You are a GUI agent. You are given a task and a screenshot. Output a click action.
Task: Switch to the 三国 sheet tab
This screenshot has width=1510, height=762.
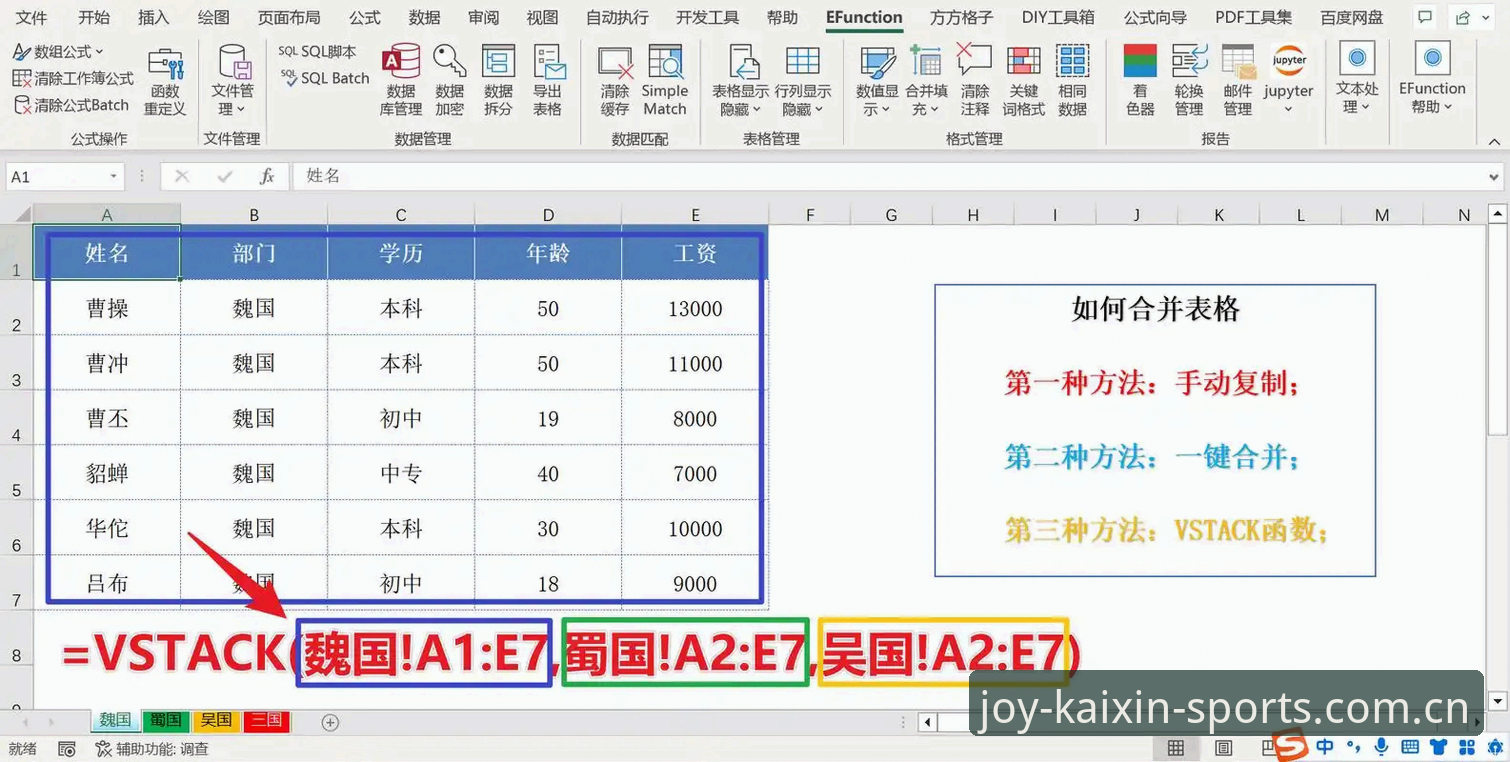tap(266, 720)
